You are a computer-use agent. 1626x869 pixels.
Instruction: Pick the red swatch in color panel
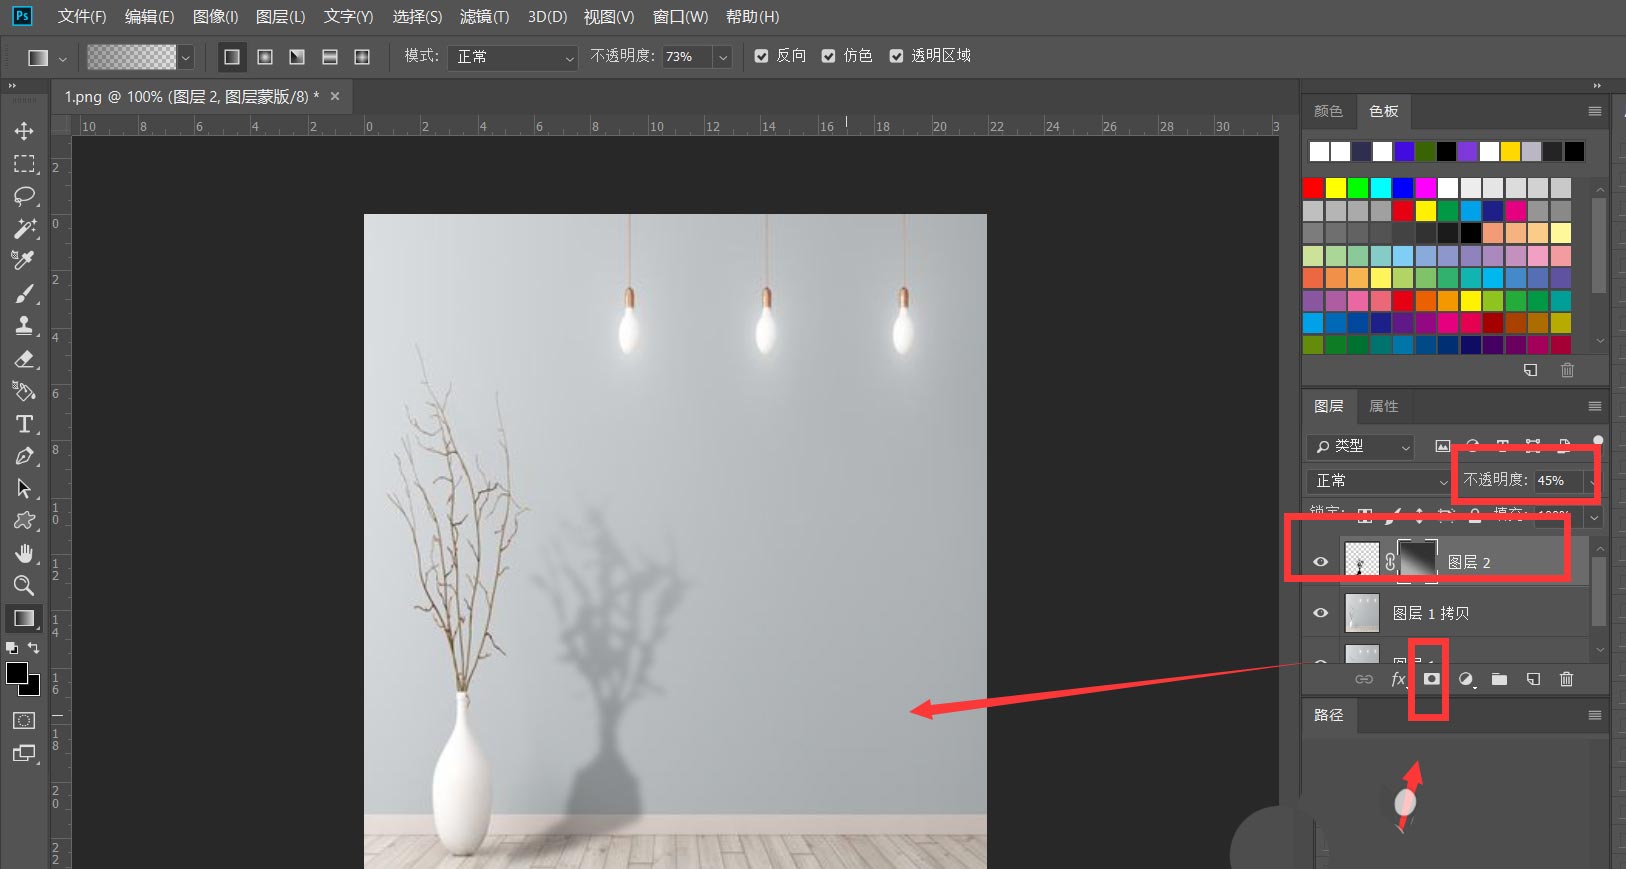pyautogui.click(x=1313, y=188)
